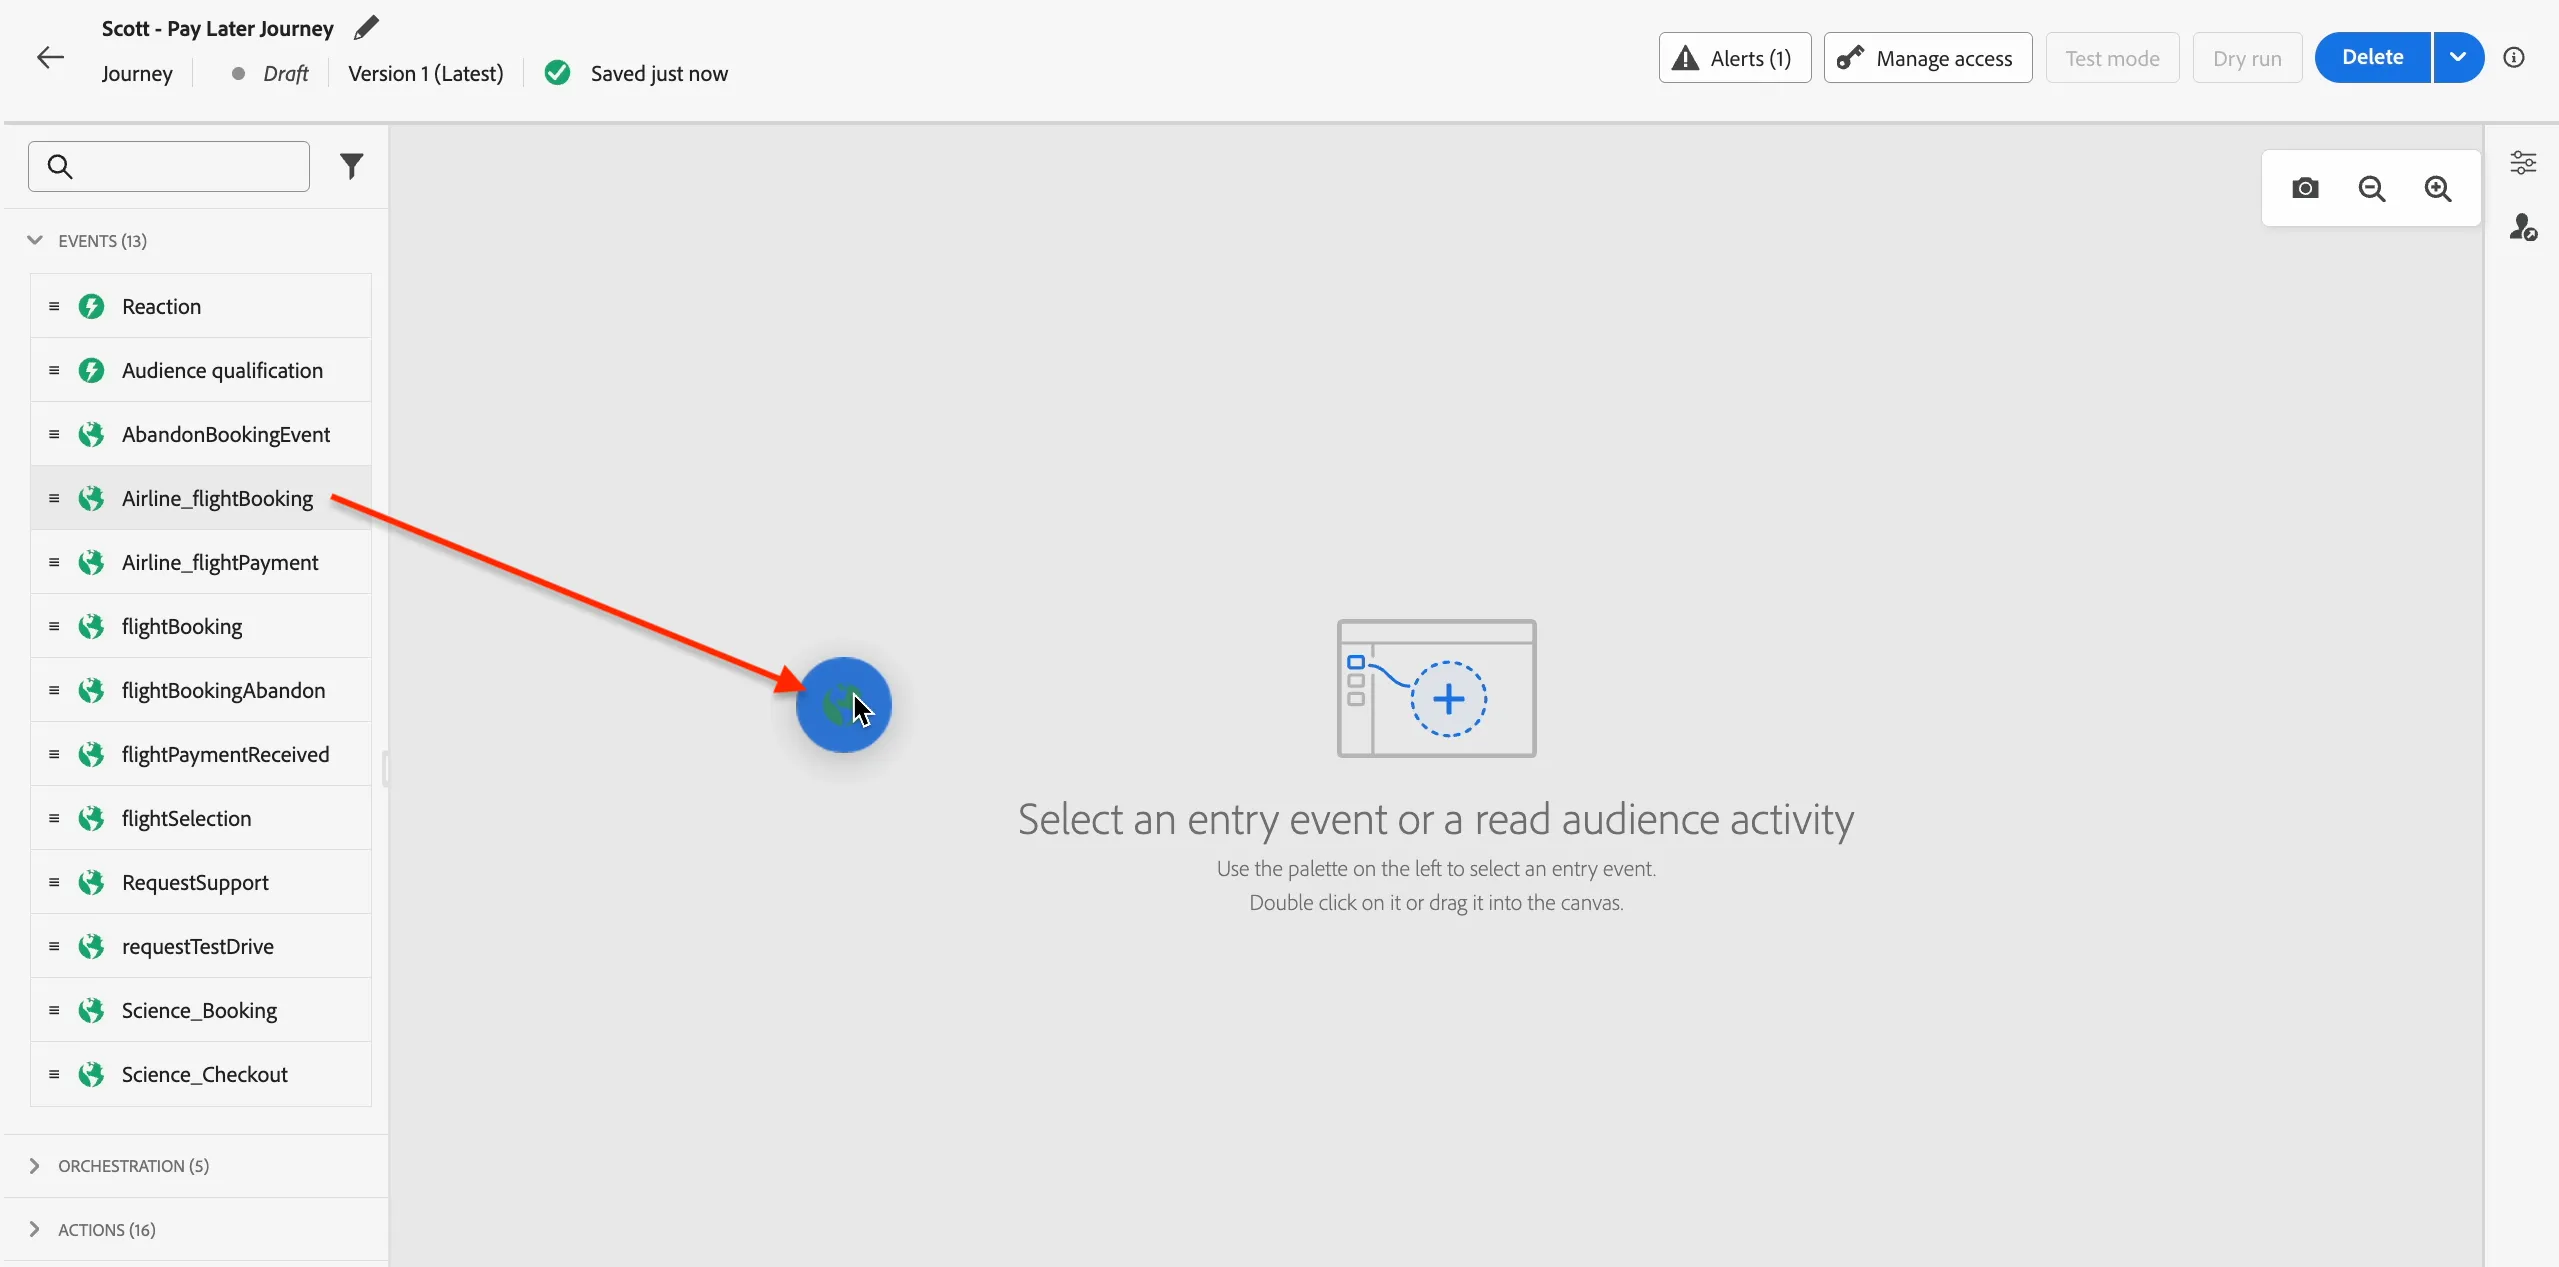Select flightSelection event
The width and height of the screenshot is (2559, 1267).
[x=201, y=818]
